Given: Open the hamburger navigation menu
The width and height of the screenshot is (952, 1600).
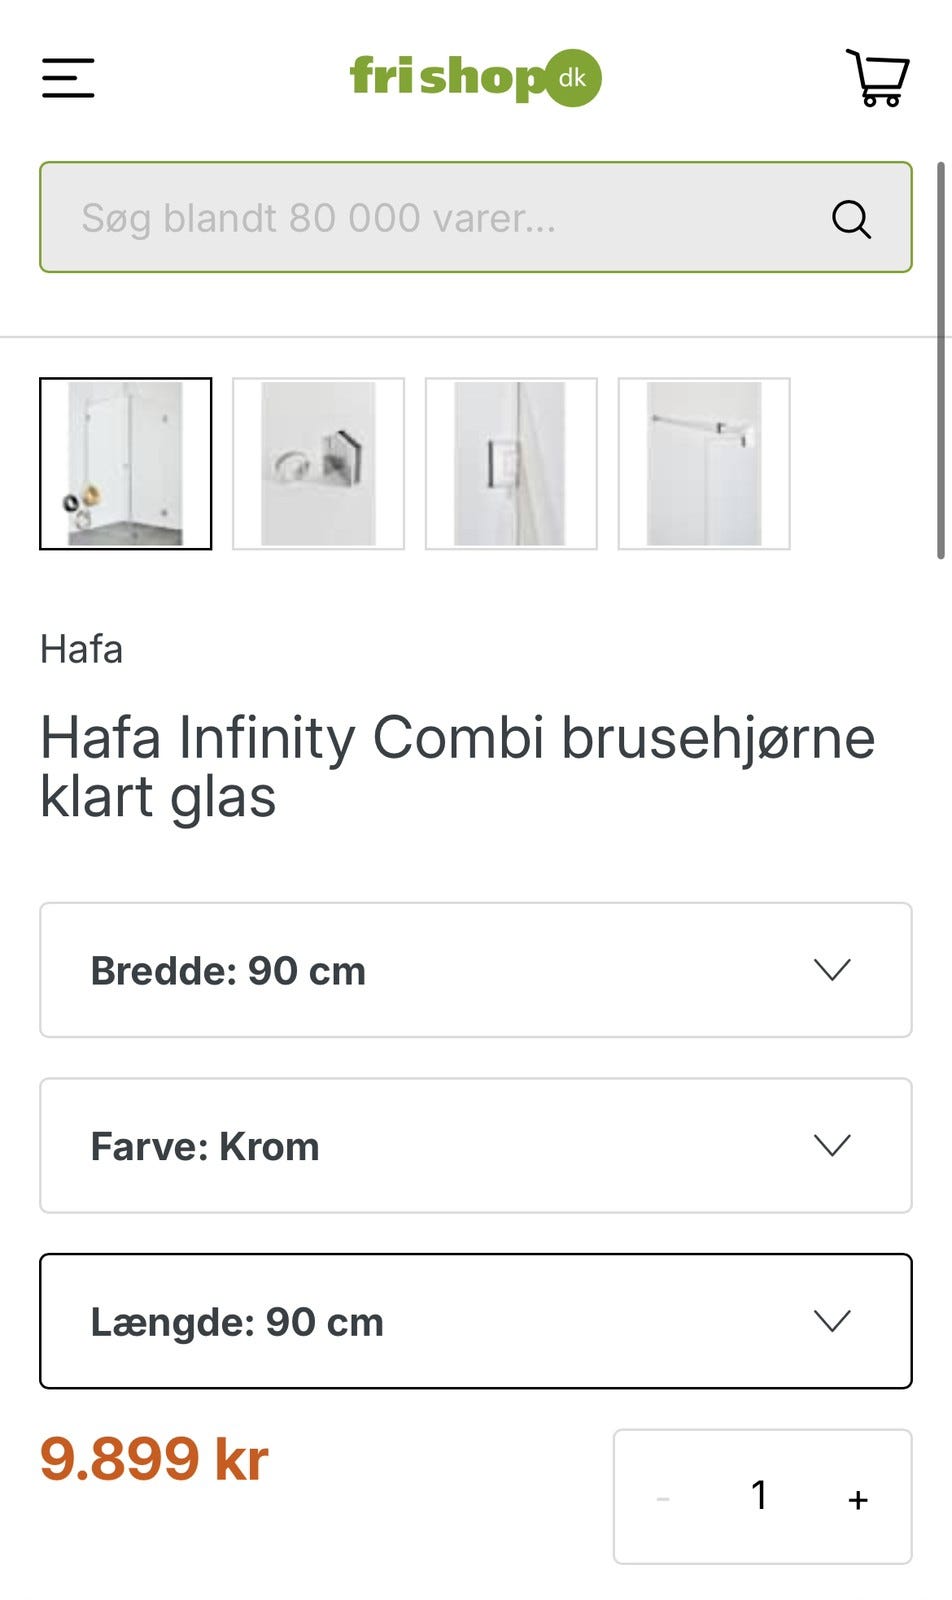Looking at the screenshot, I should pos(68,78).
